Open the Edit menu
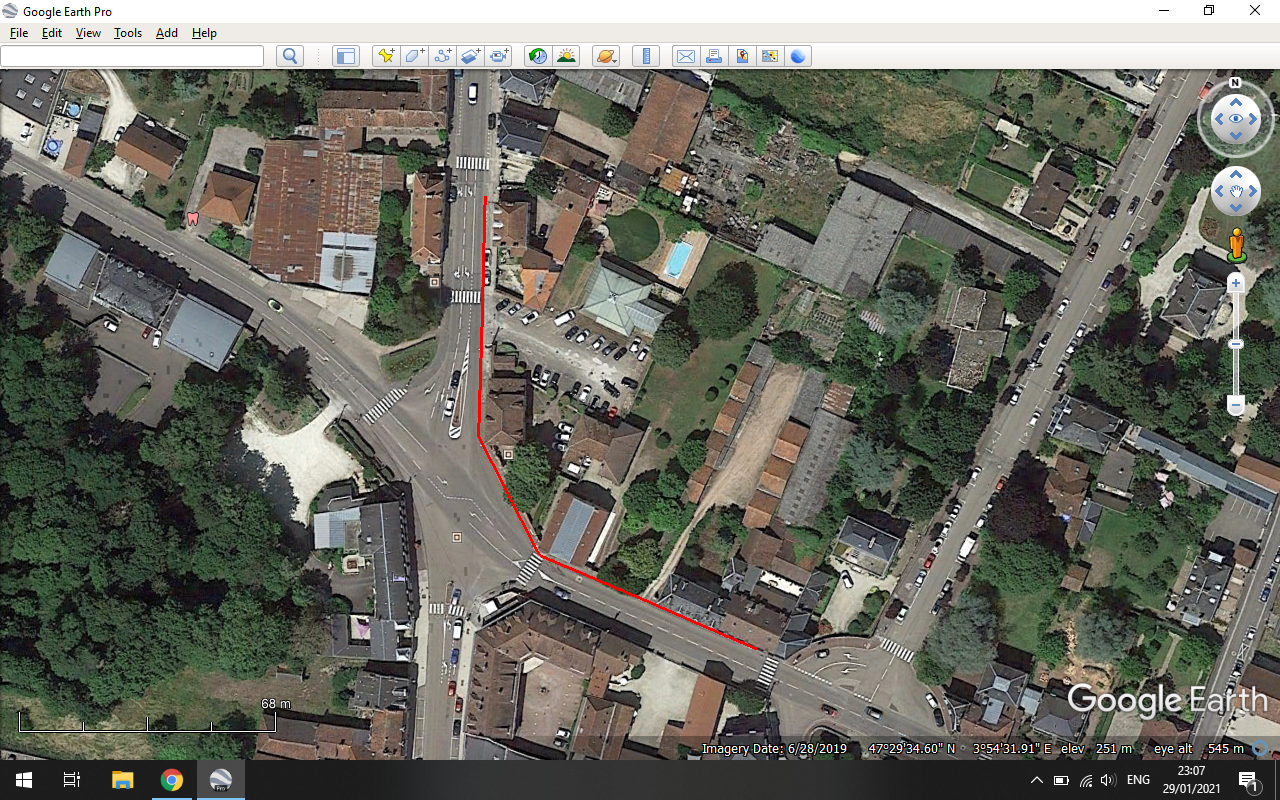Image resolution: width=1280 pixels, height=800 pixels. (52, 33)
